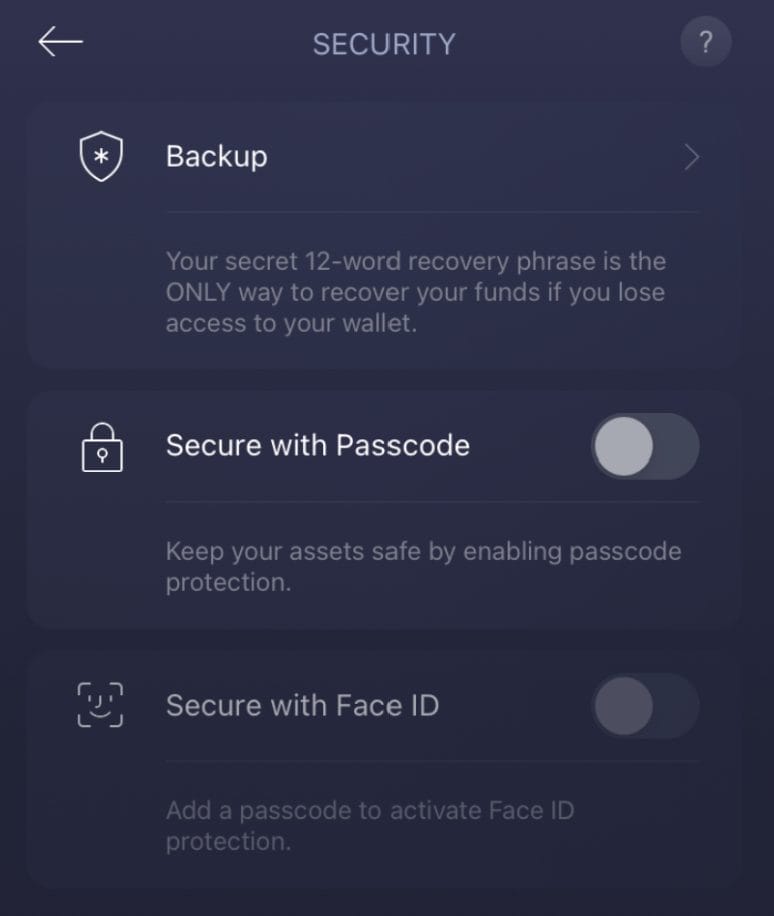
Task: Expand Backup using the right chevron
Action: click(x=692, y=157)
